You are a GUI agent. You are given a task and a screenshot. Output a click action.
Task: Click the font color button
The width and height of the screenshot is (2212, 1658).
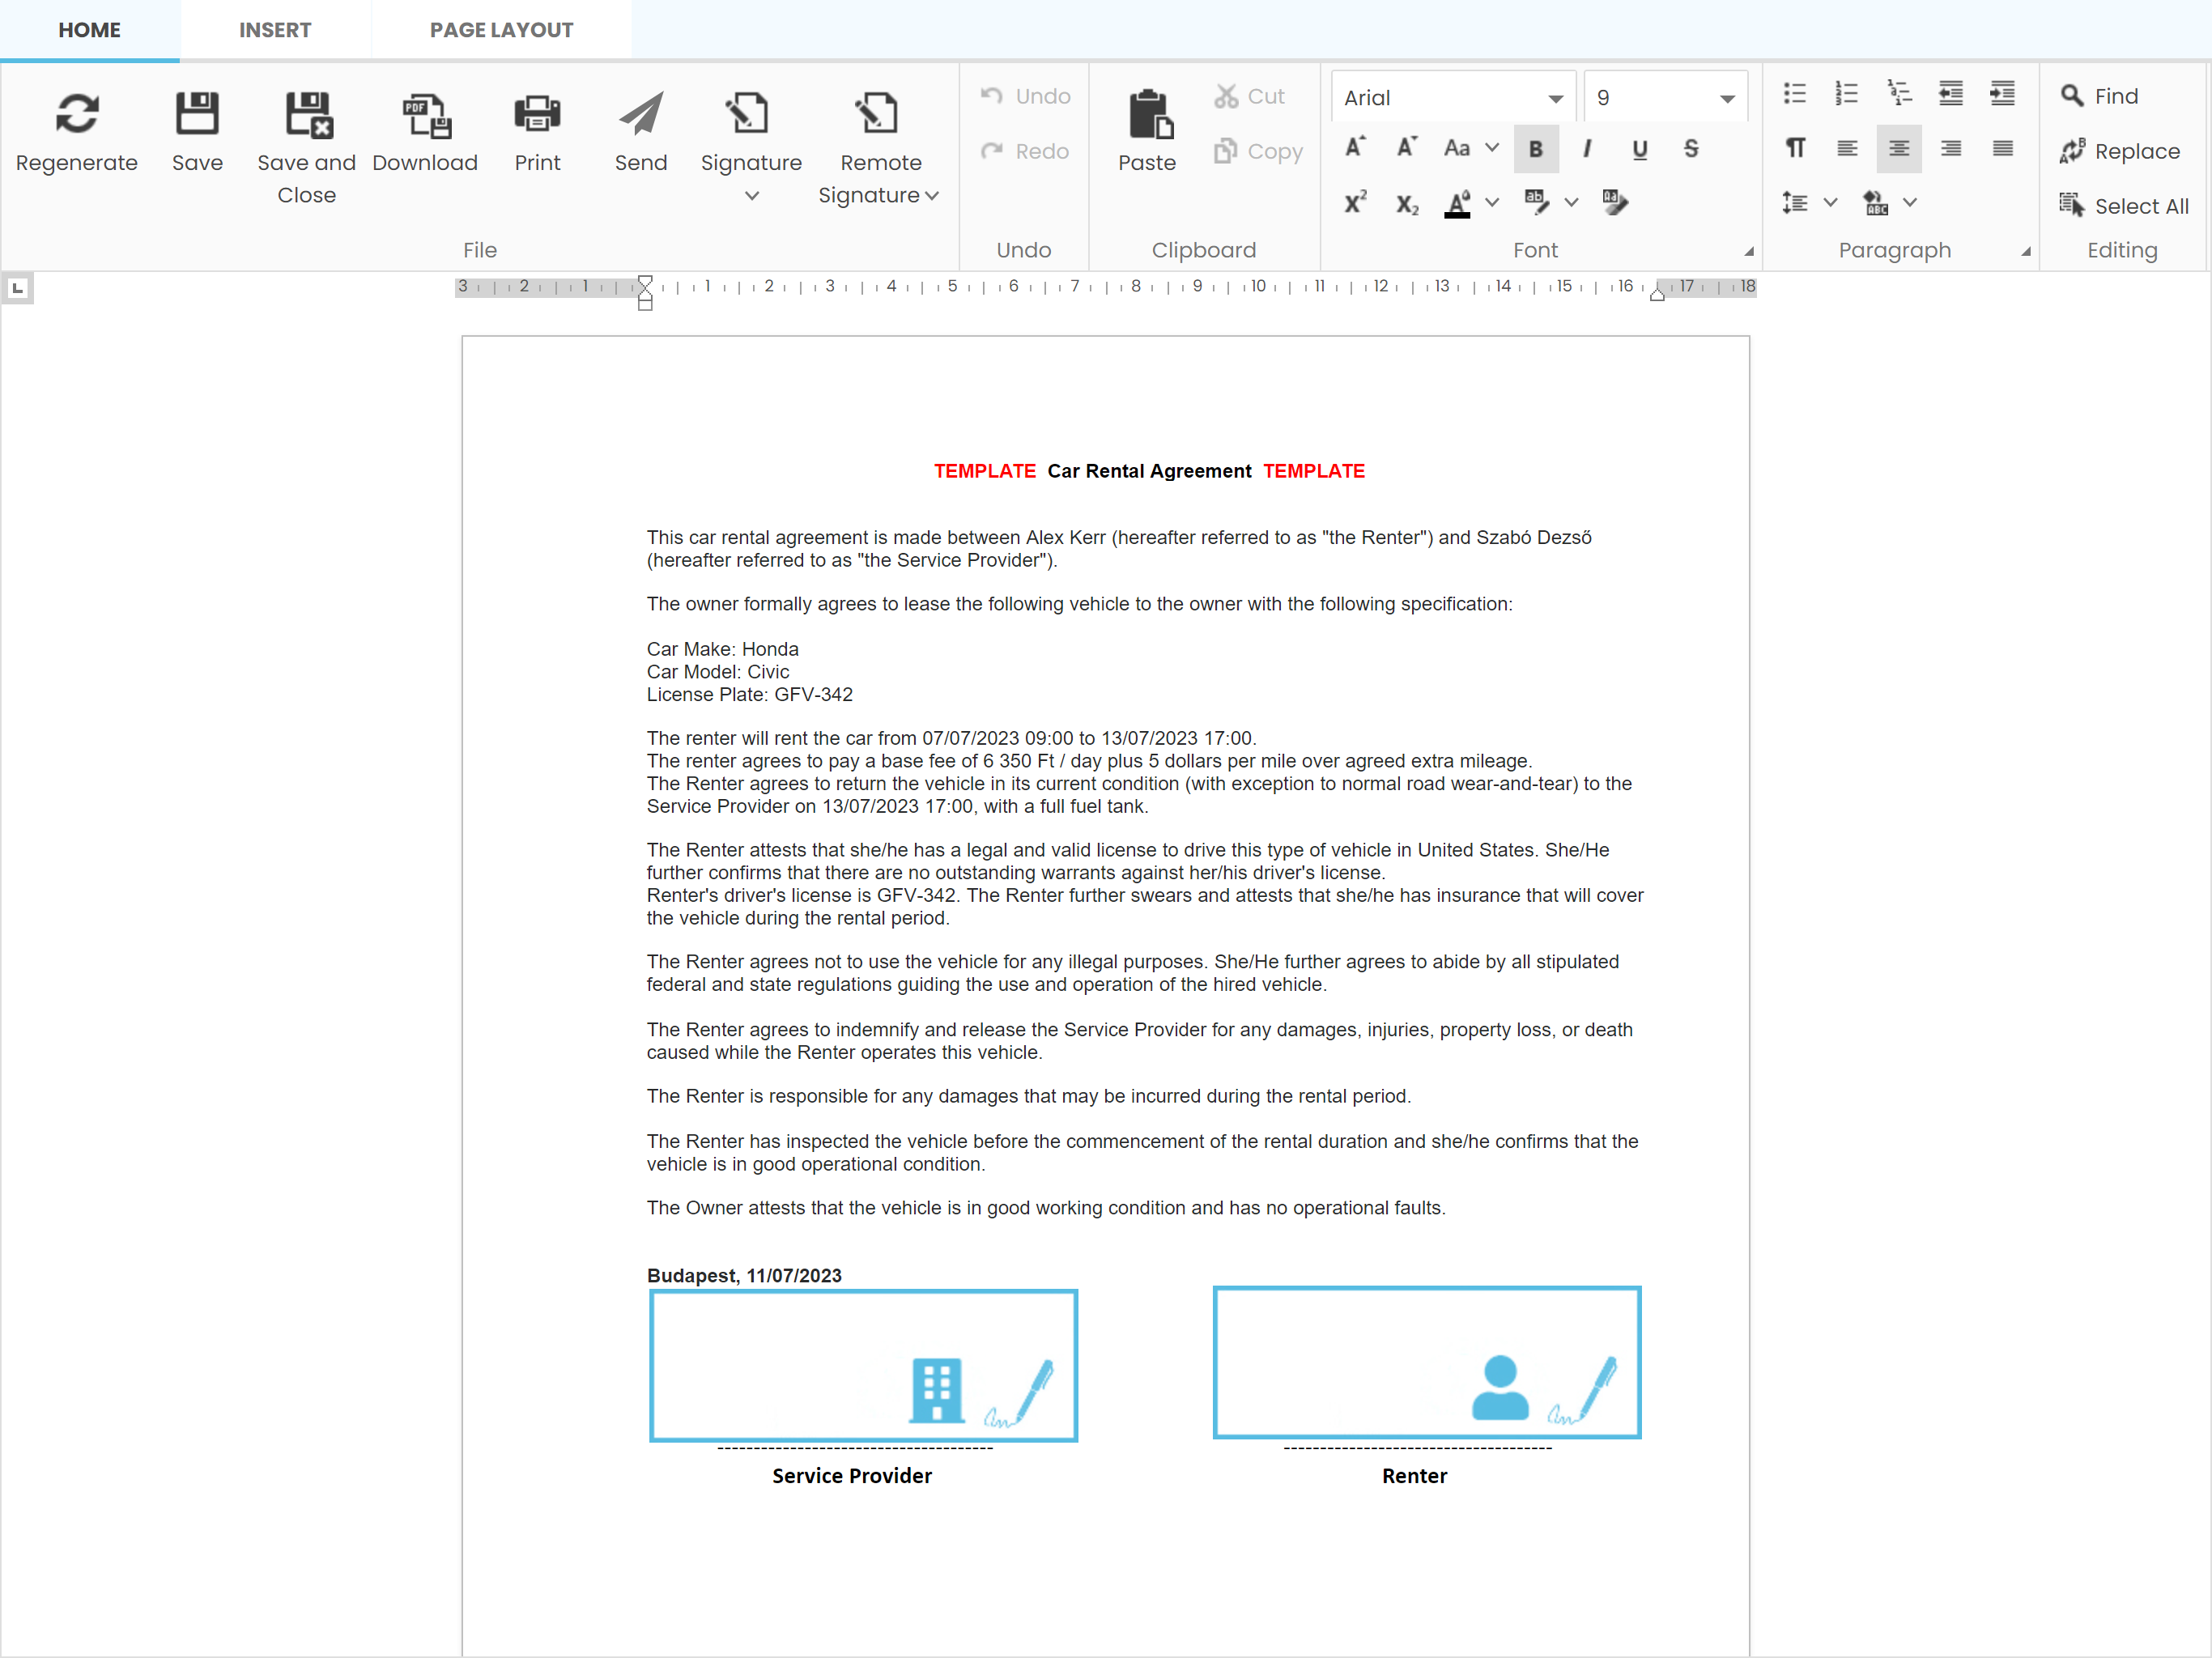click(1457, 203)
